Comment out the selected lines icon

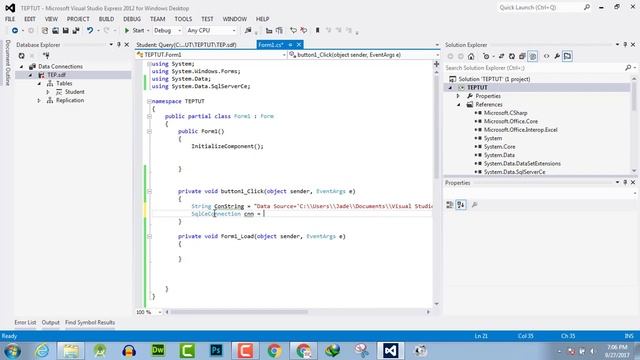coord(293,31)
